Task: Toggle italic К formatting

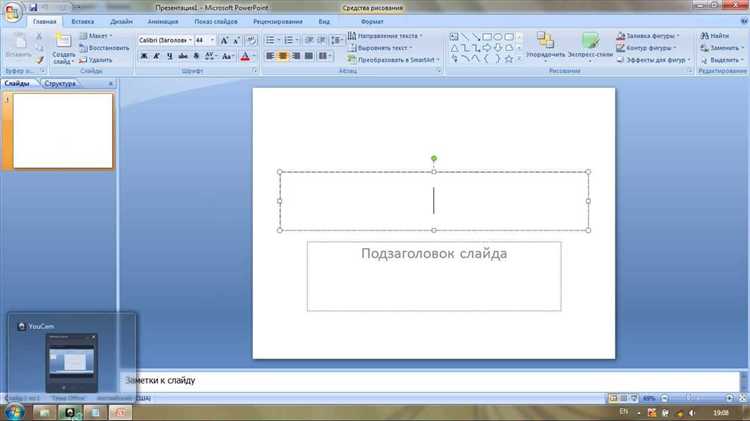Action: [x=156, y=56]
